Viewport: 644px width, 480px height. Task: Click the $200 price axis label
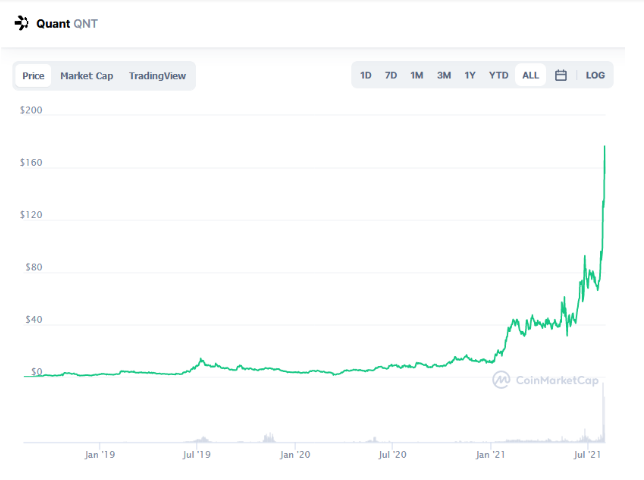point(31,110)
